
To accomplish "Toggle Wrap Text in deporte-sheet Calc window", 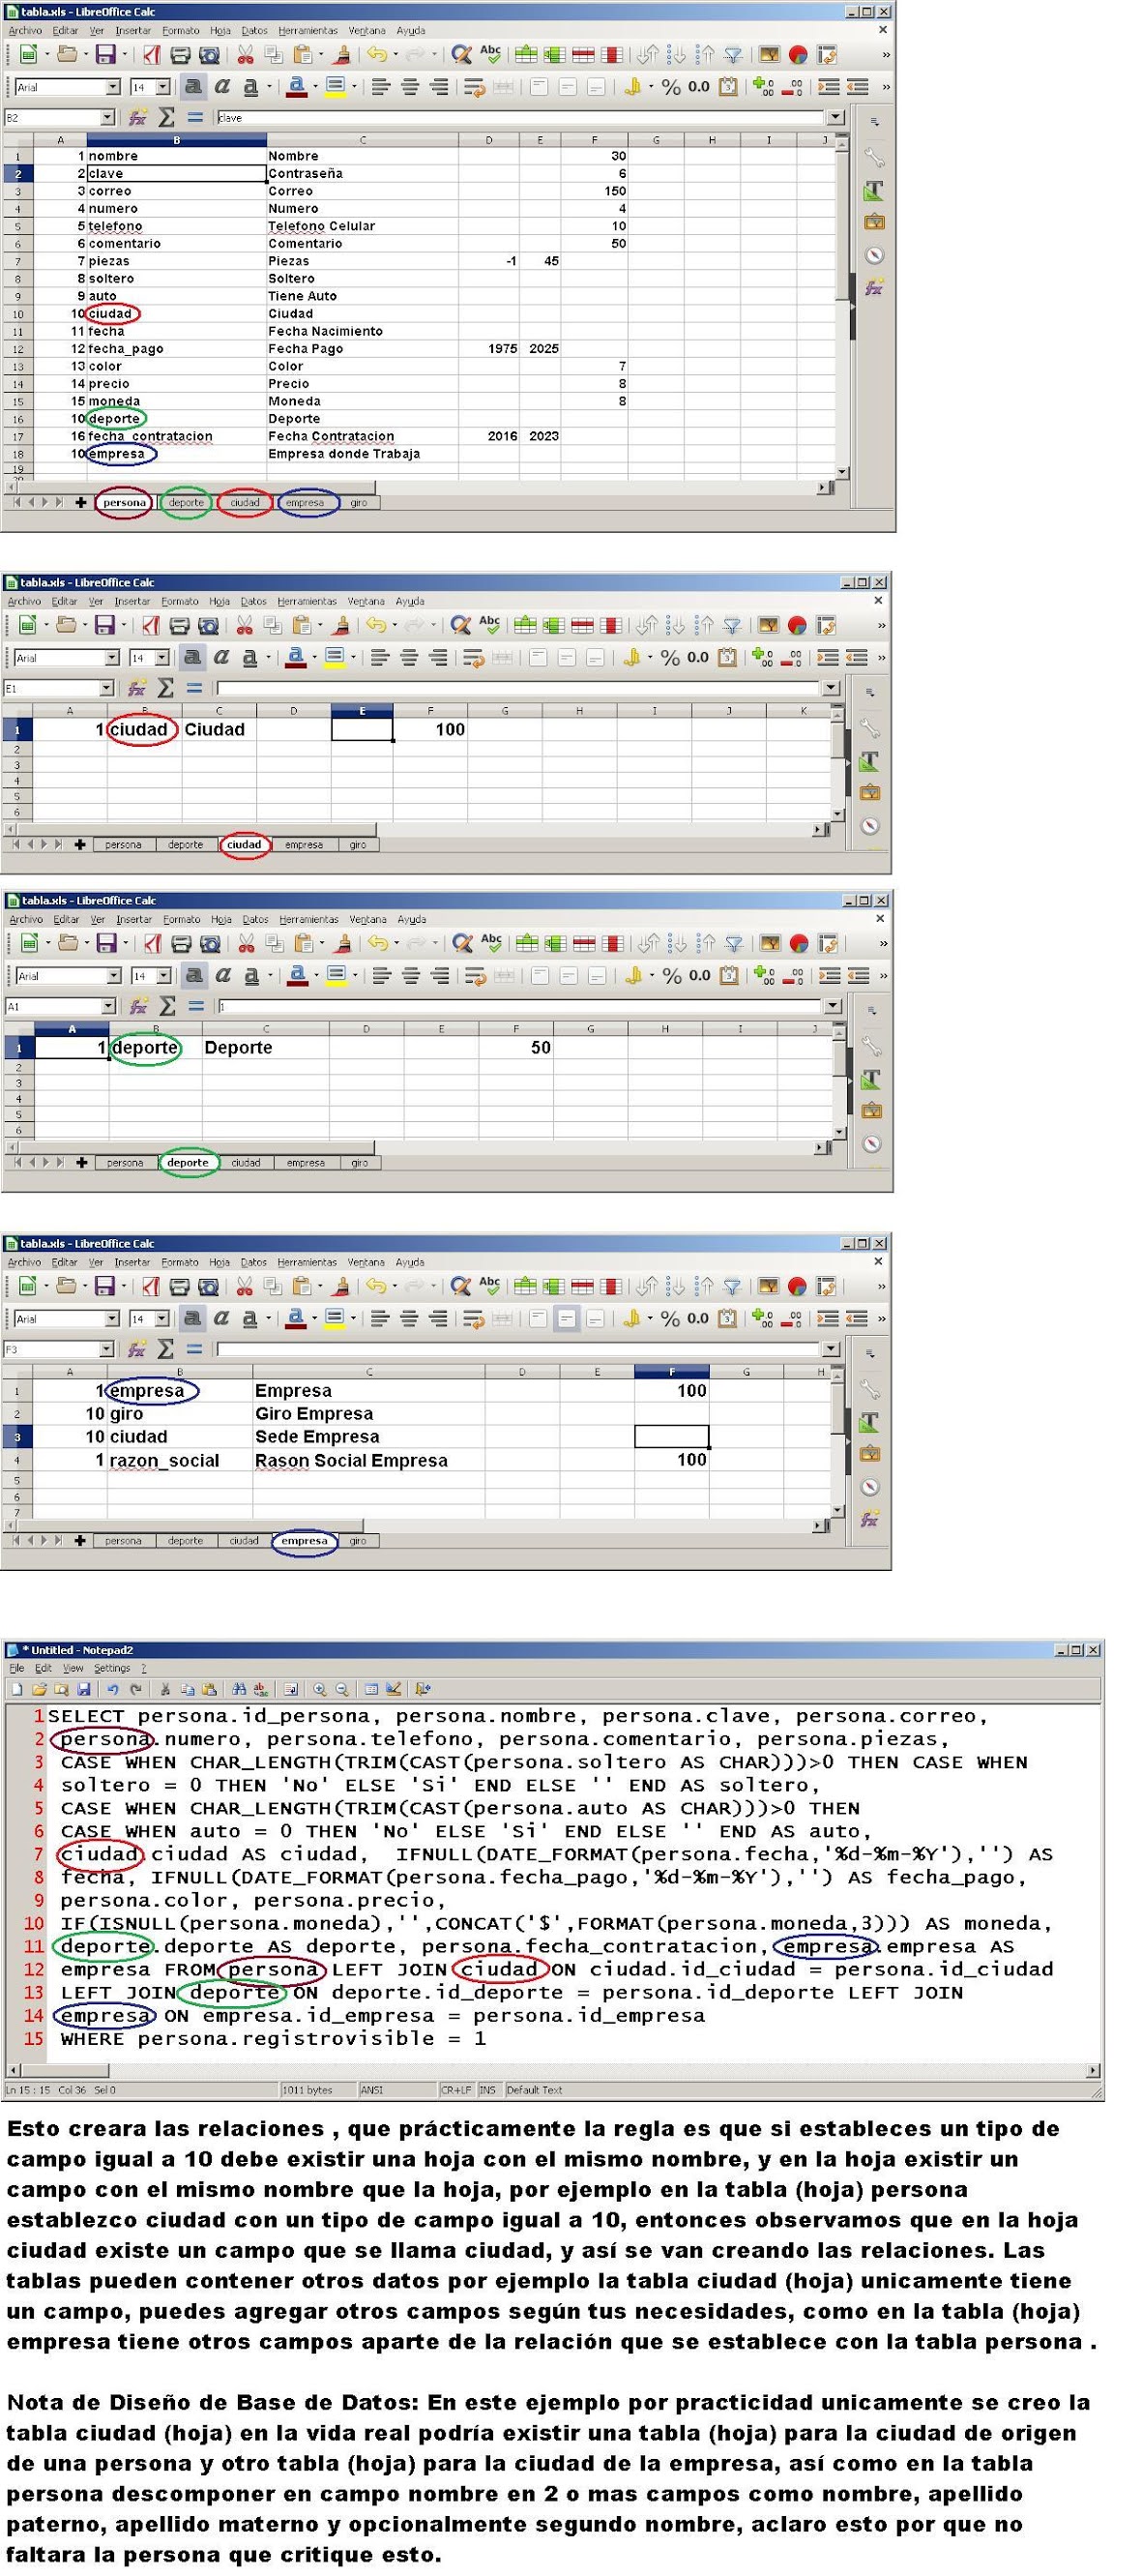I will tap(475, 975).
